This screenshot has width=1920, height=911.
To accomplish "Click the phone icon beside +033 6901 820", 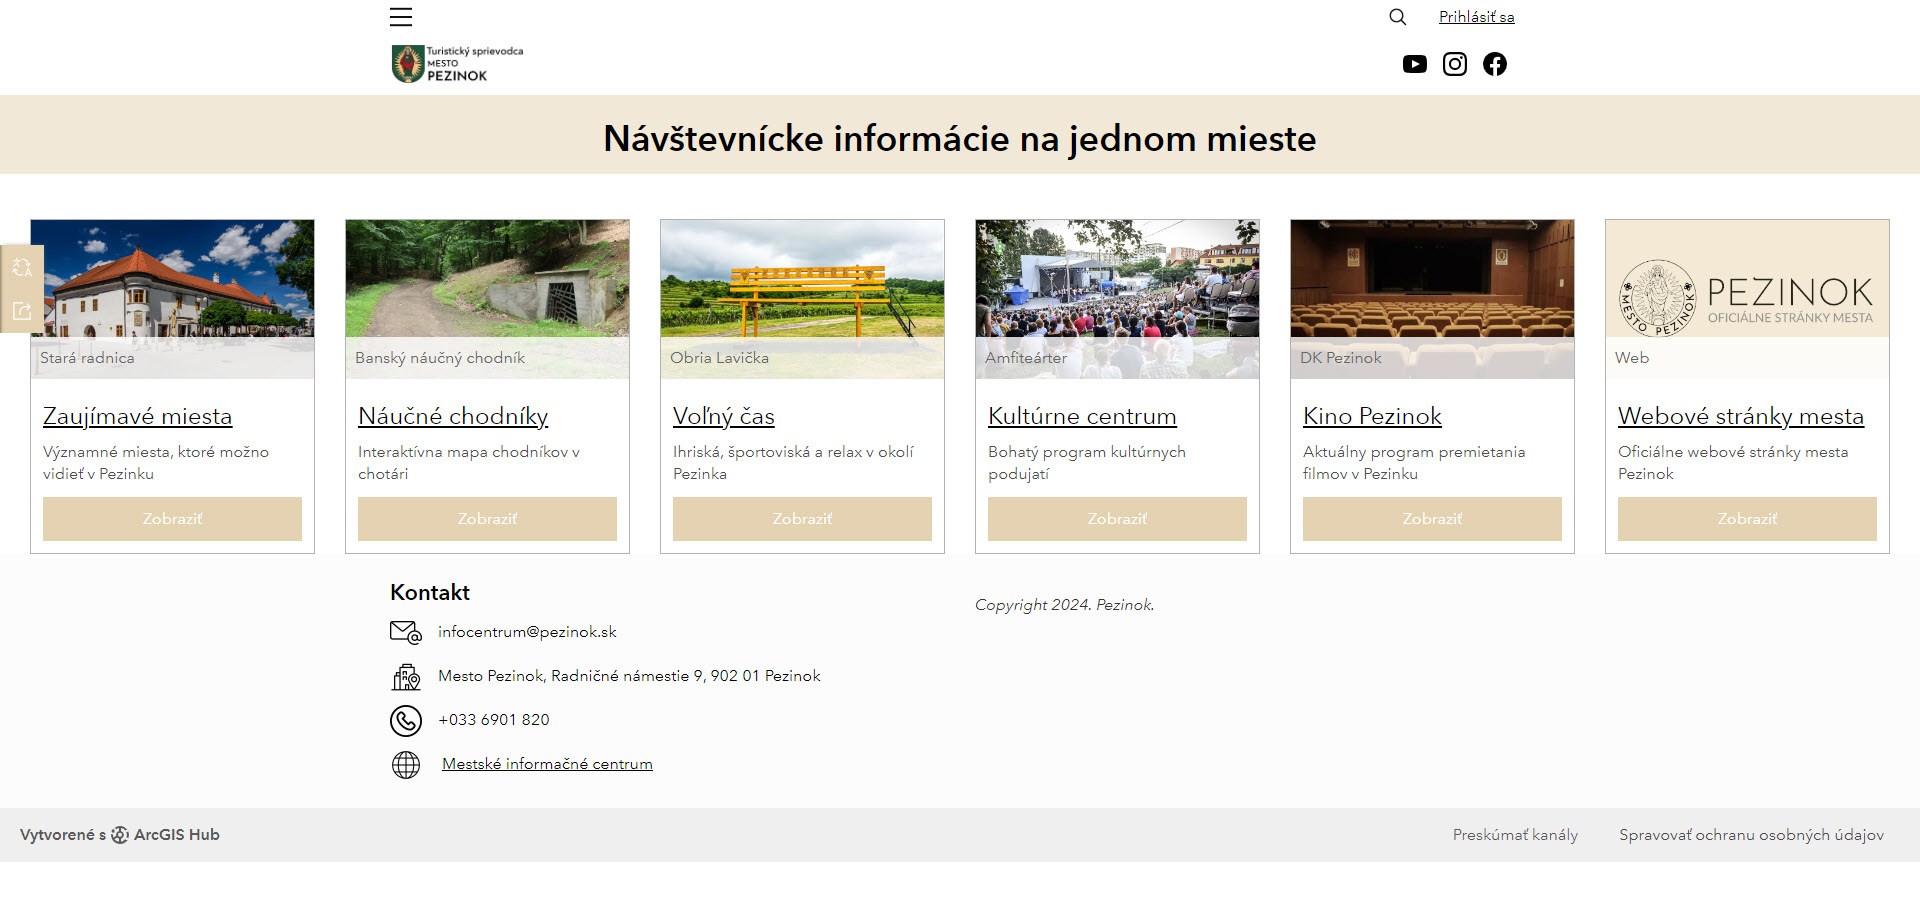I will pyautogui.click(x=404, y=720).
